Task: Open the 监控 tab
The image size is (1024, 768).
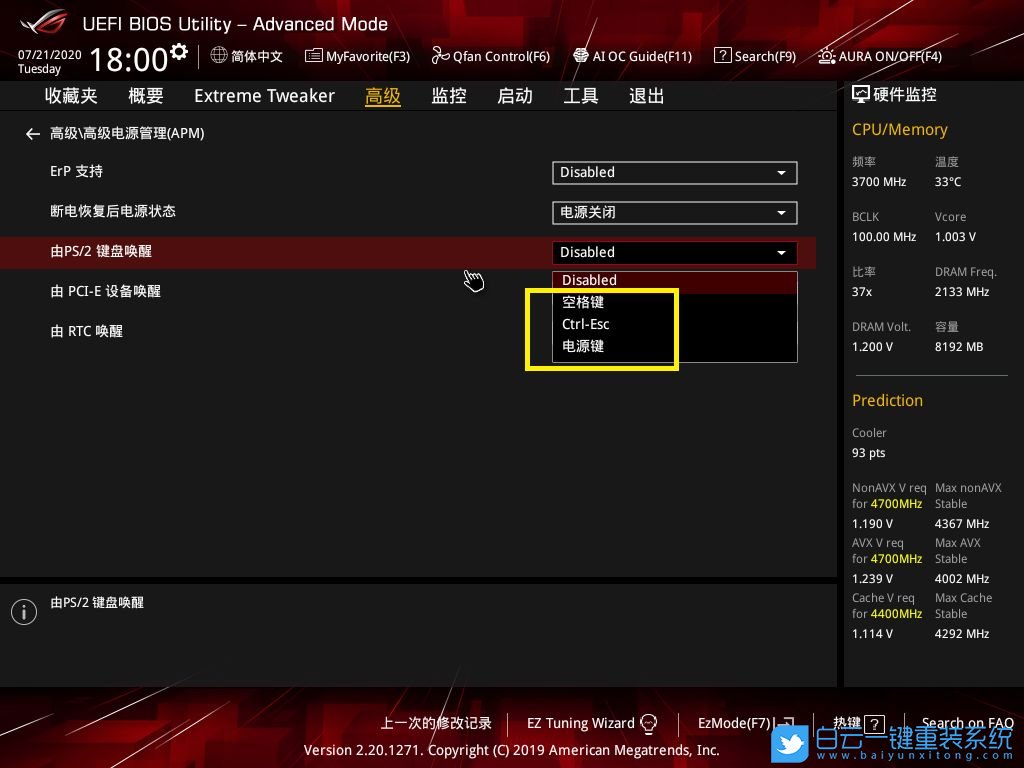Action: 449,96
